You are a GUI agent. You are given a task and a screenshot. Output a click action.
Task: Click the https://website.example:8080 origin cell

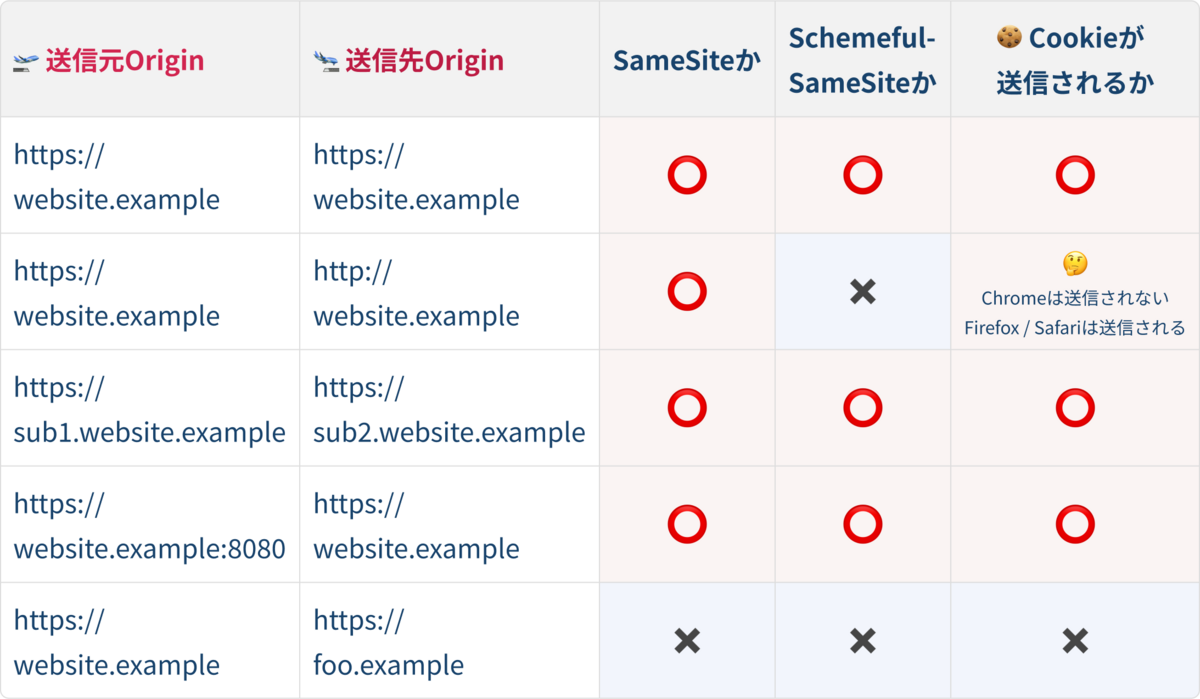coord(149,526)
